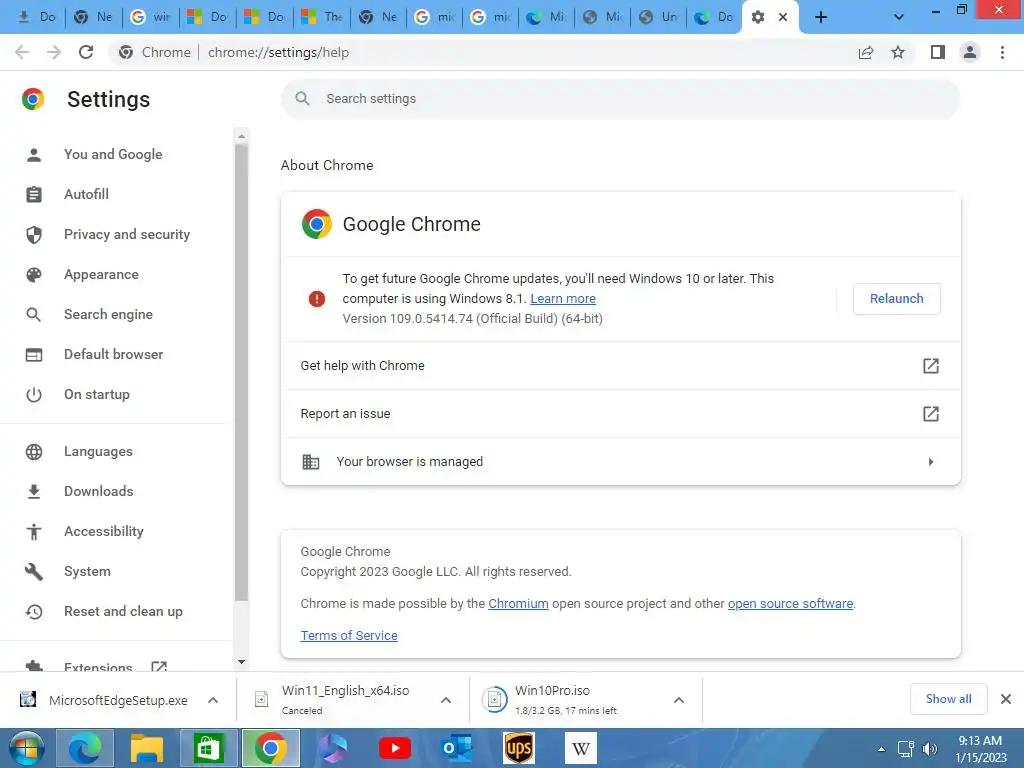Open You and Google settings
This screenshot has height=768, width=1024.
tap(113, 154)
